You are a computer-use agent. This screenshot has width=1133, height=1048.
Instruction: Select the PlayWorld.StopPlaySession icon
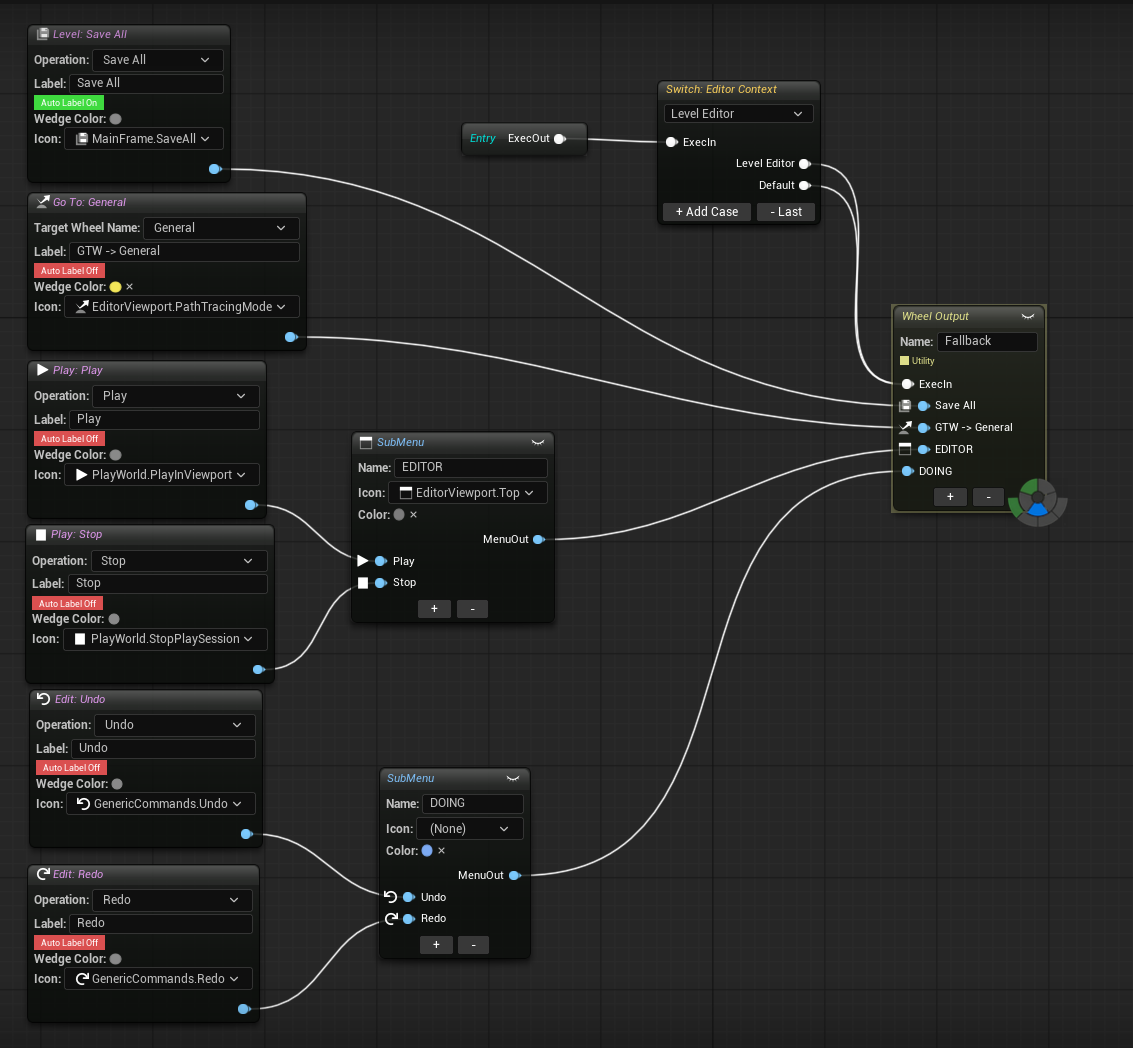coord(165,638)
